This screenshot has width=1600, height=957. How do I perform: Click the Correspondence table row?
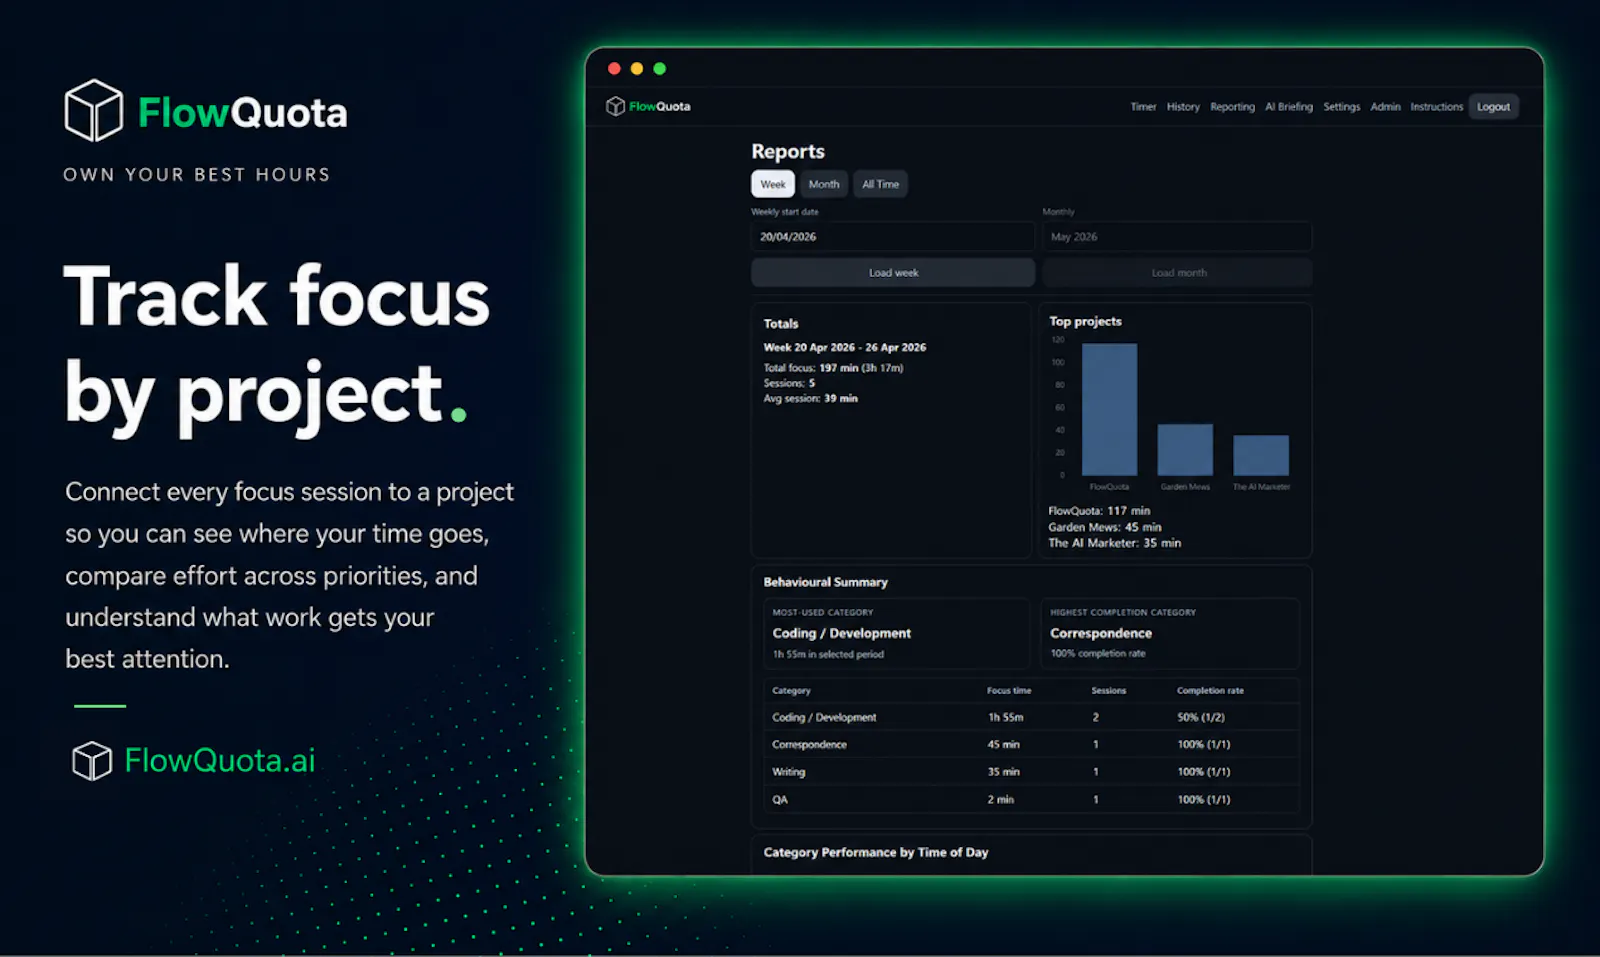pyautogui.click(x=1031, y=745)
